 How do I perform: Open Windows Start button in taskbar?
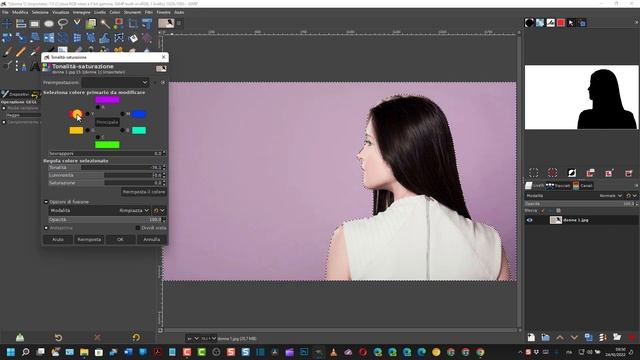point(11,352)
